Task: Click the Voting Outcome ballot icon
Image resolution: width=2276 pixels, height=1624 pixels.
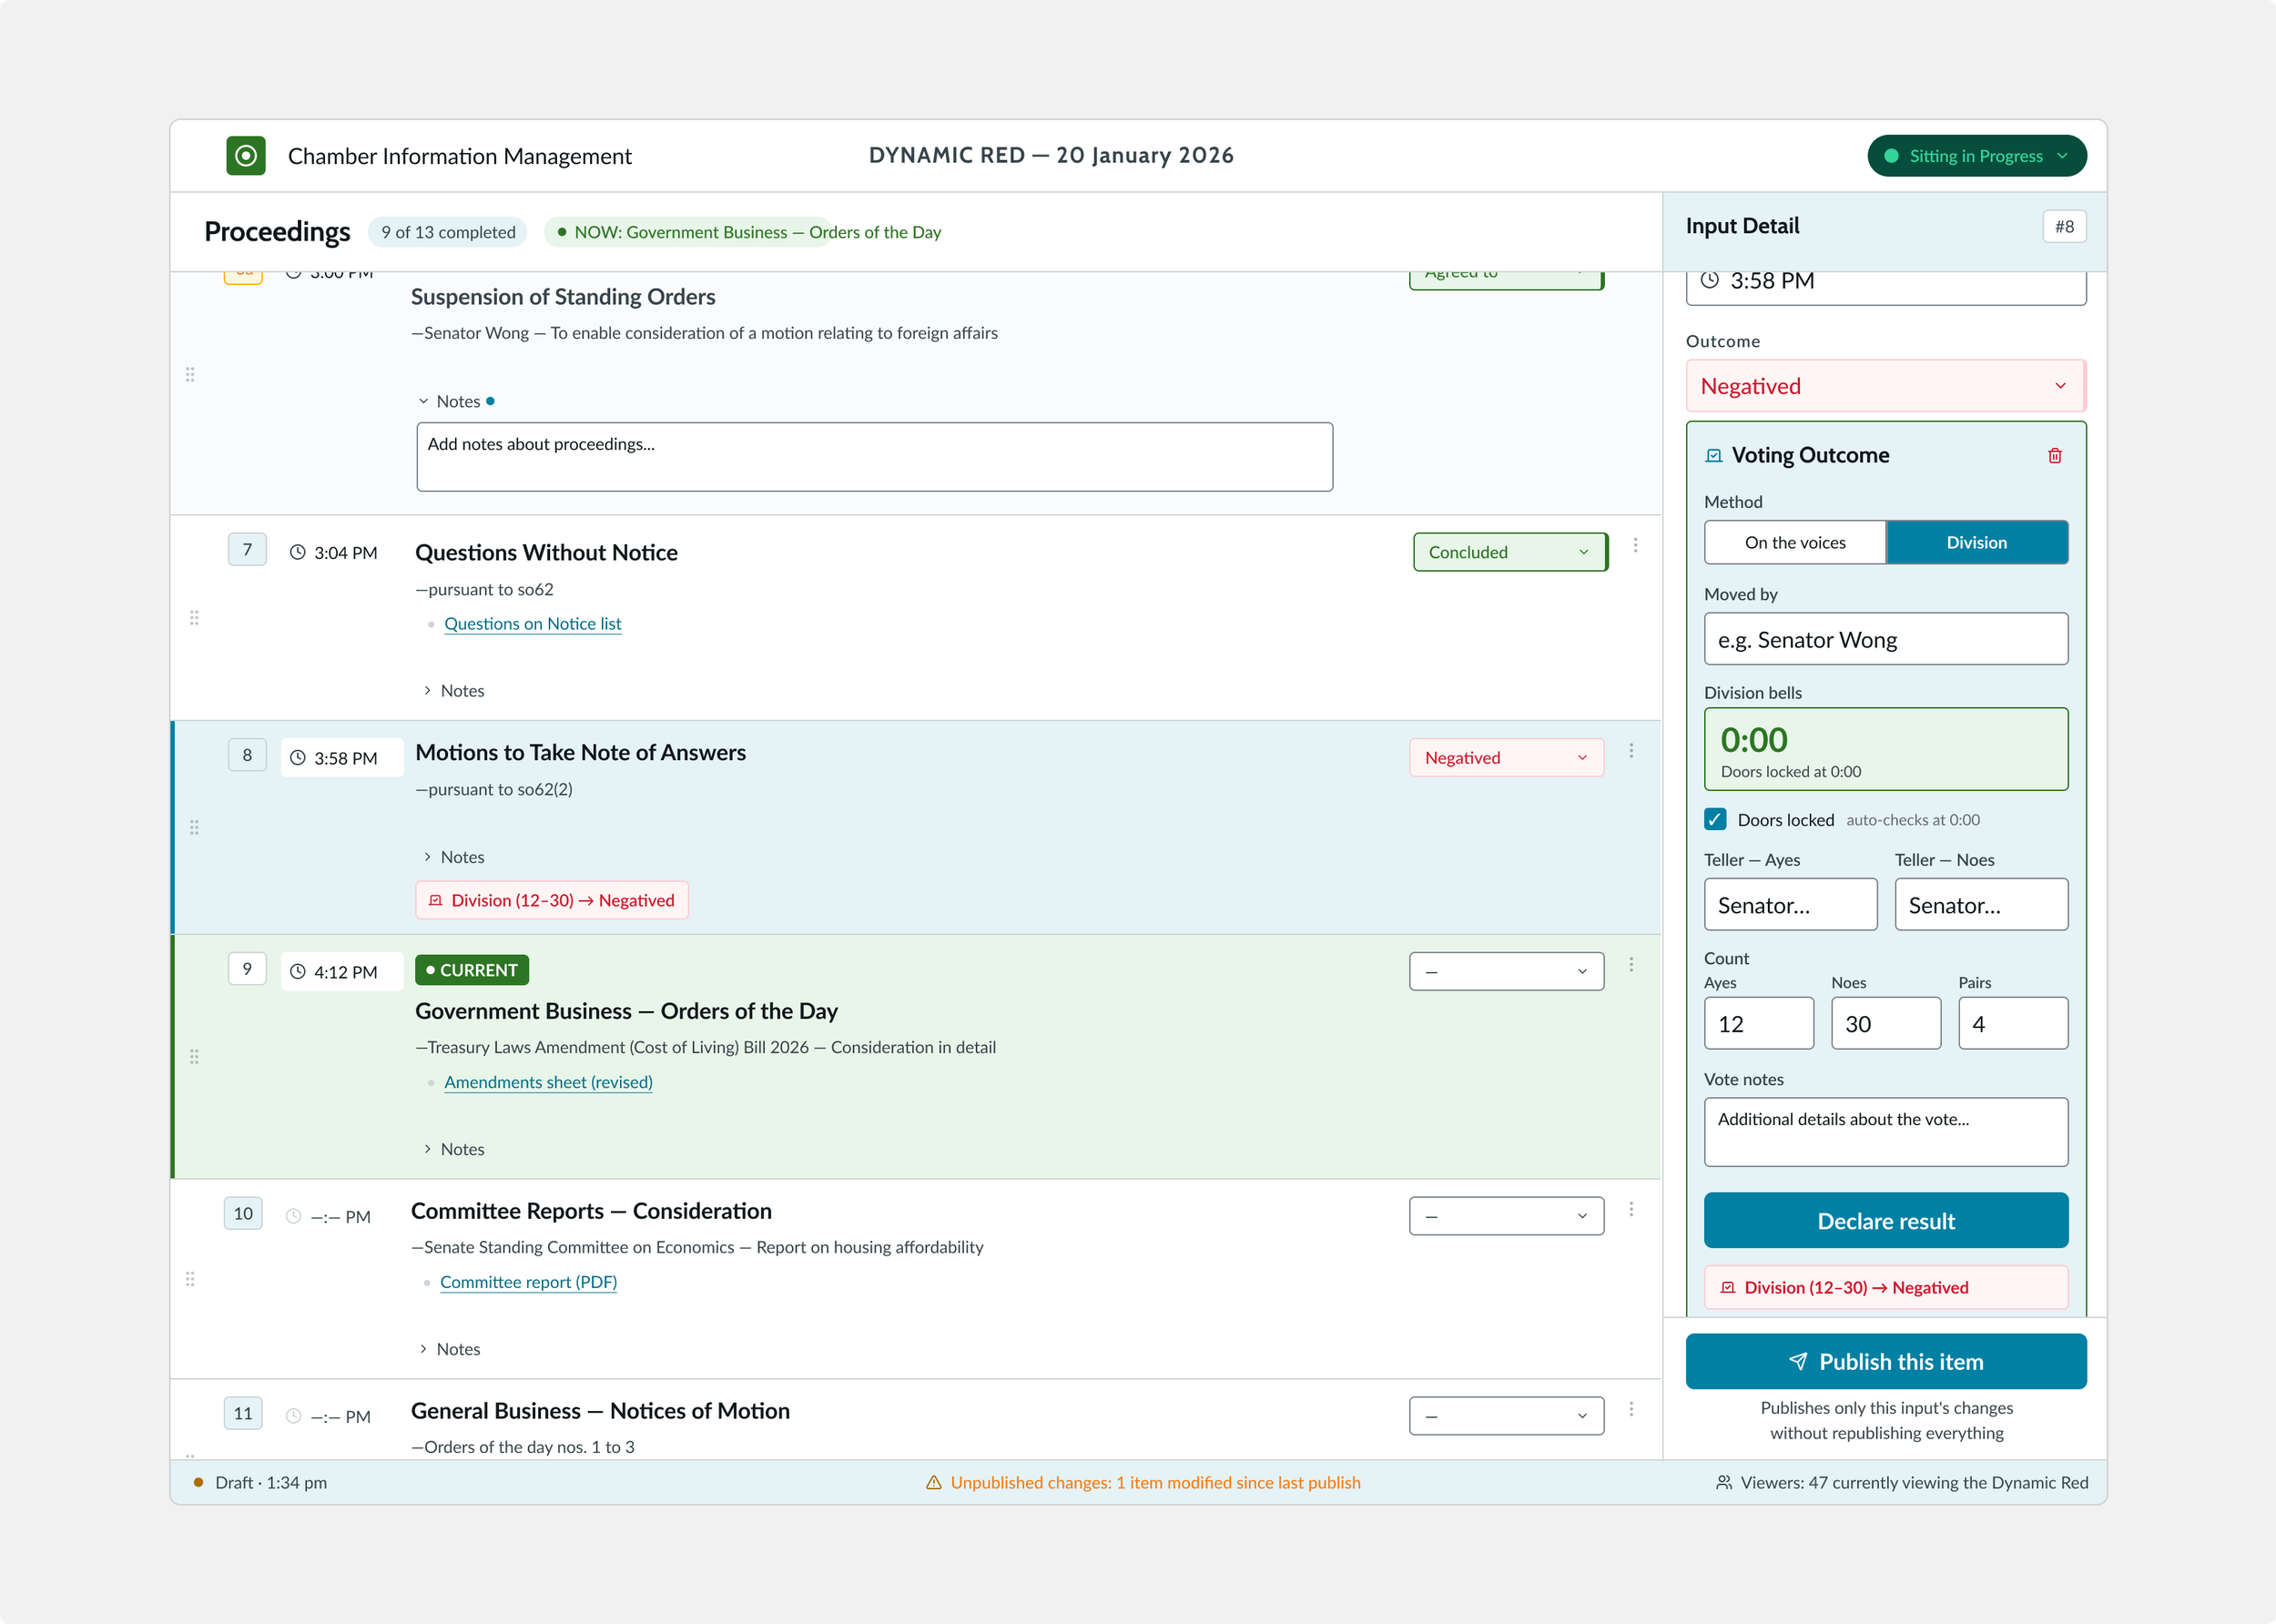Action: coord(1714,456)
